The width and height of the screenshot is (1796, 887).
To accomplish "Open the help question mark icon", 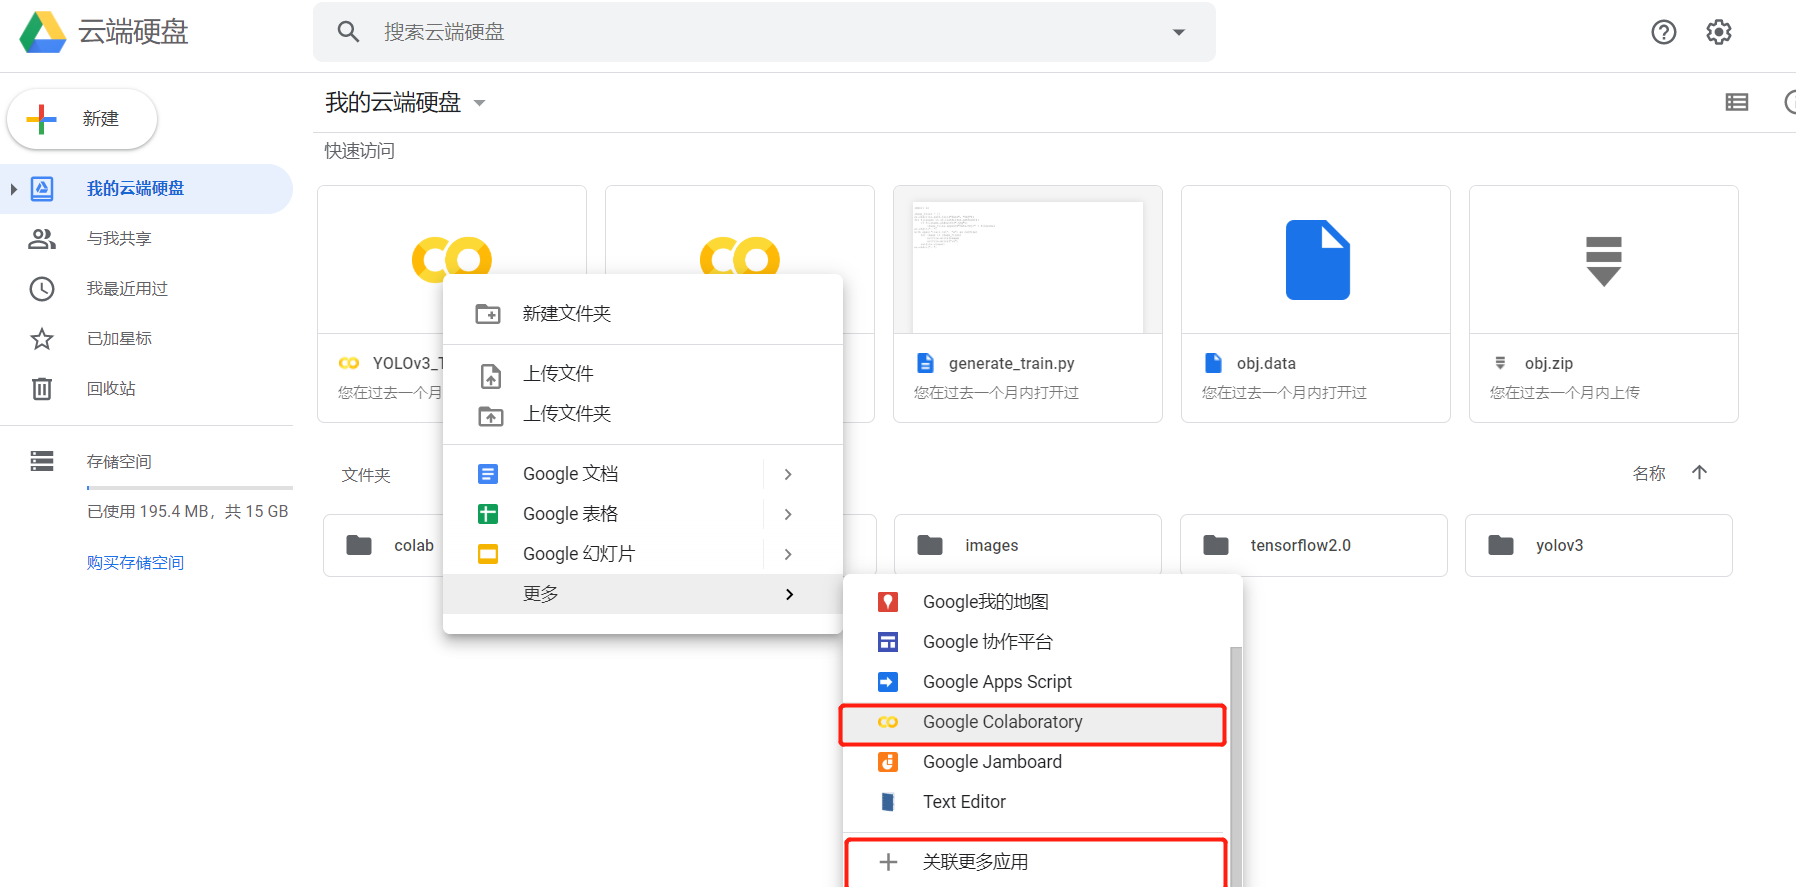I will [x=1664, y=32].
